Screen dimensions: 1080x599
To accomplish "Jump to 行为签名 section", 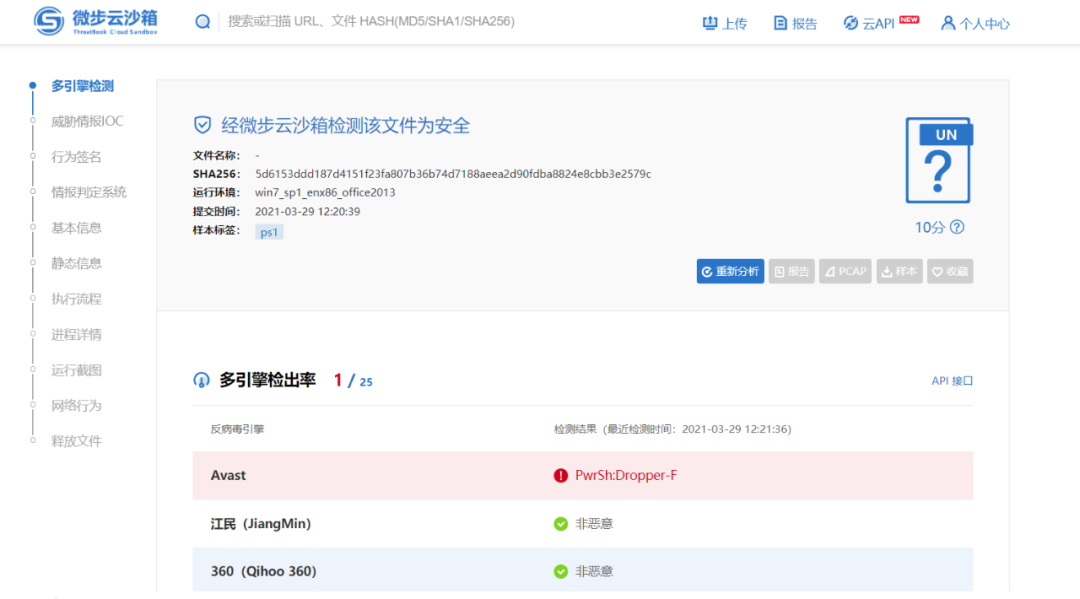I will point(76,157).
